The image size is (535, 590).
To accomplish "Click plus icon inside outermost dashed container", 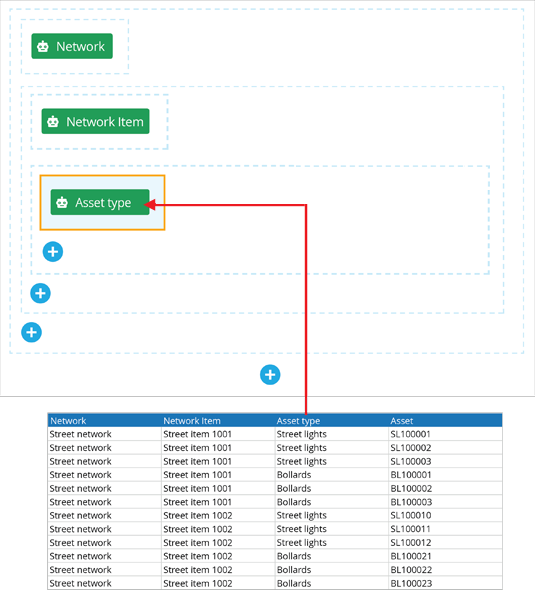I will [31, 332].
